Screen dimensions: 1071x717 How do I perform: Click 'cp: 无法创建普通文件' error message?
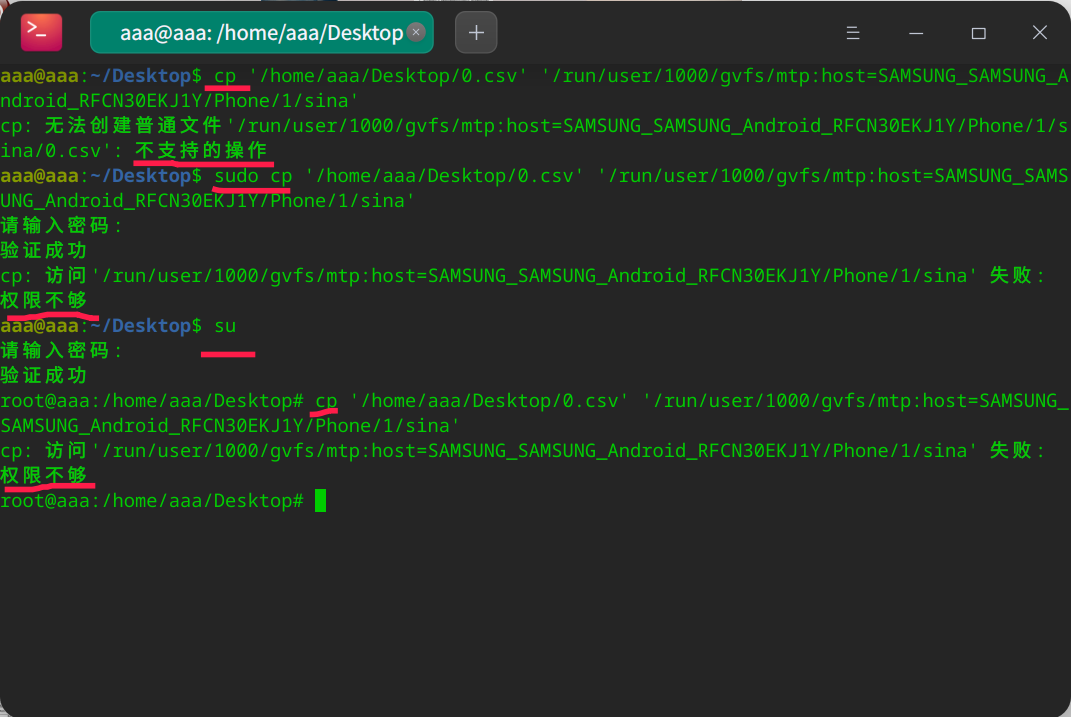[x=111, y=126]
